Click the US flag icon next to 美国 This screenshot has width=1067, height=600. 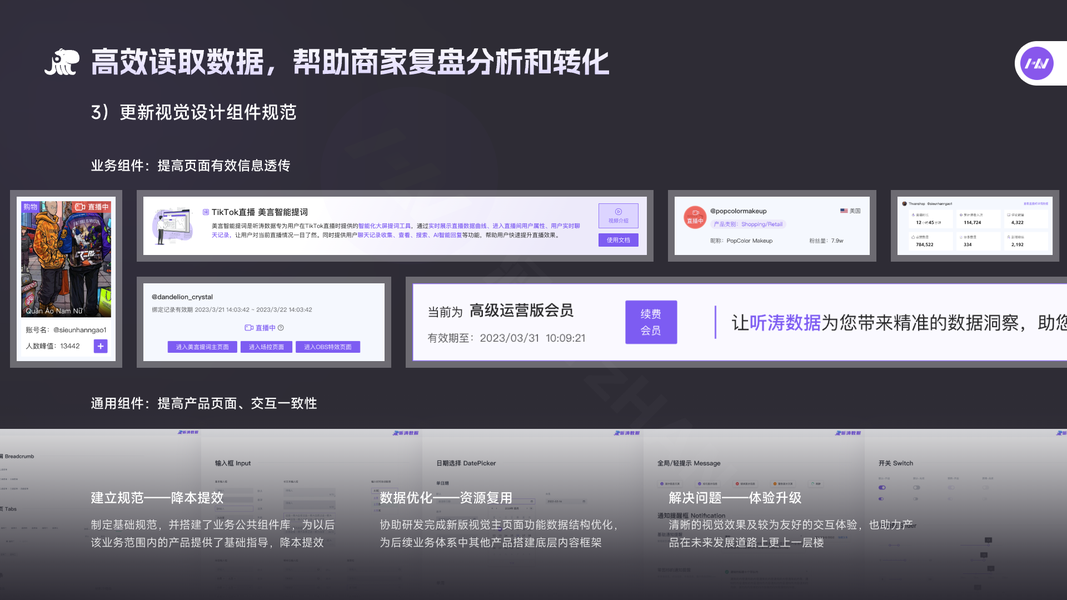click(844, 211)
